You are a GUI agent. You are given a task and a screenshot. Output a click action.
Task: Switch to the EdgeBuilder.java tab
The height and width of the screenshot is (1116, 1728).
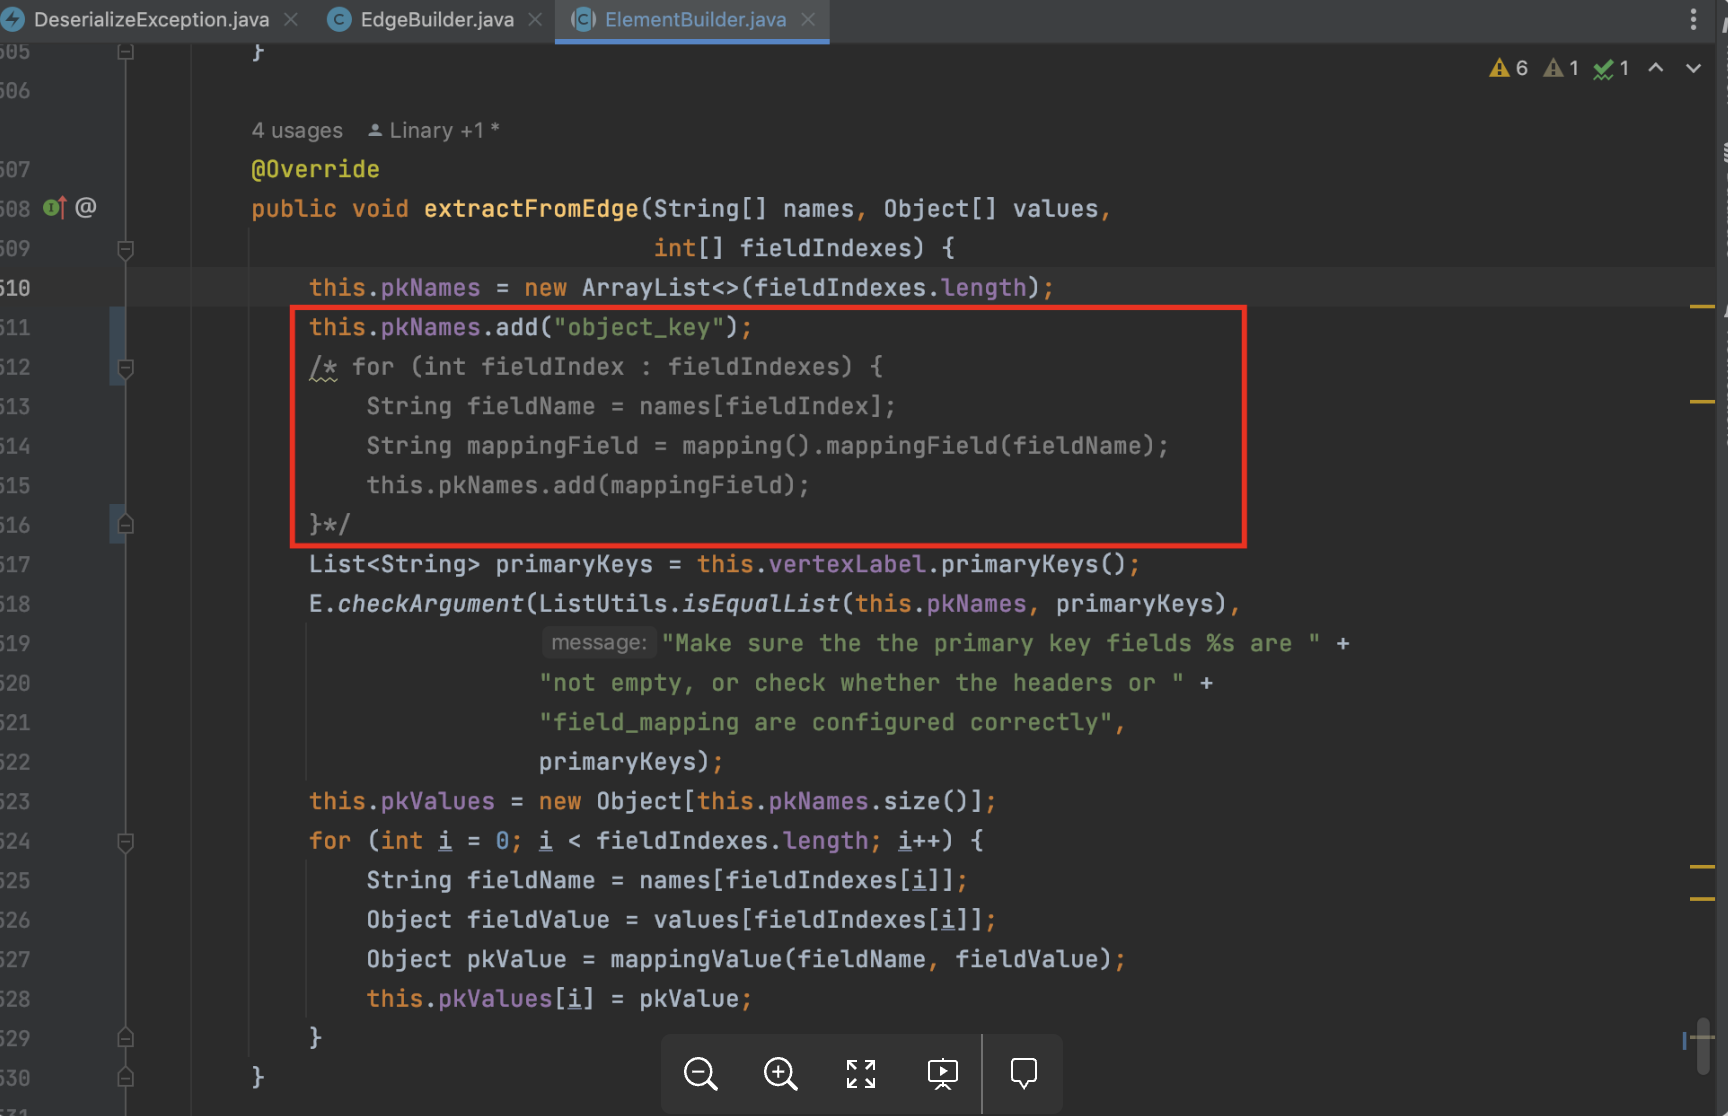pyautogui.click(x=436, y=19)
